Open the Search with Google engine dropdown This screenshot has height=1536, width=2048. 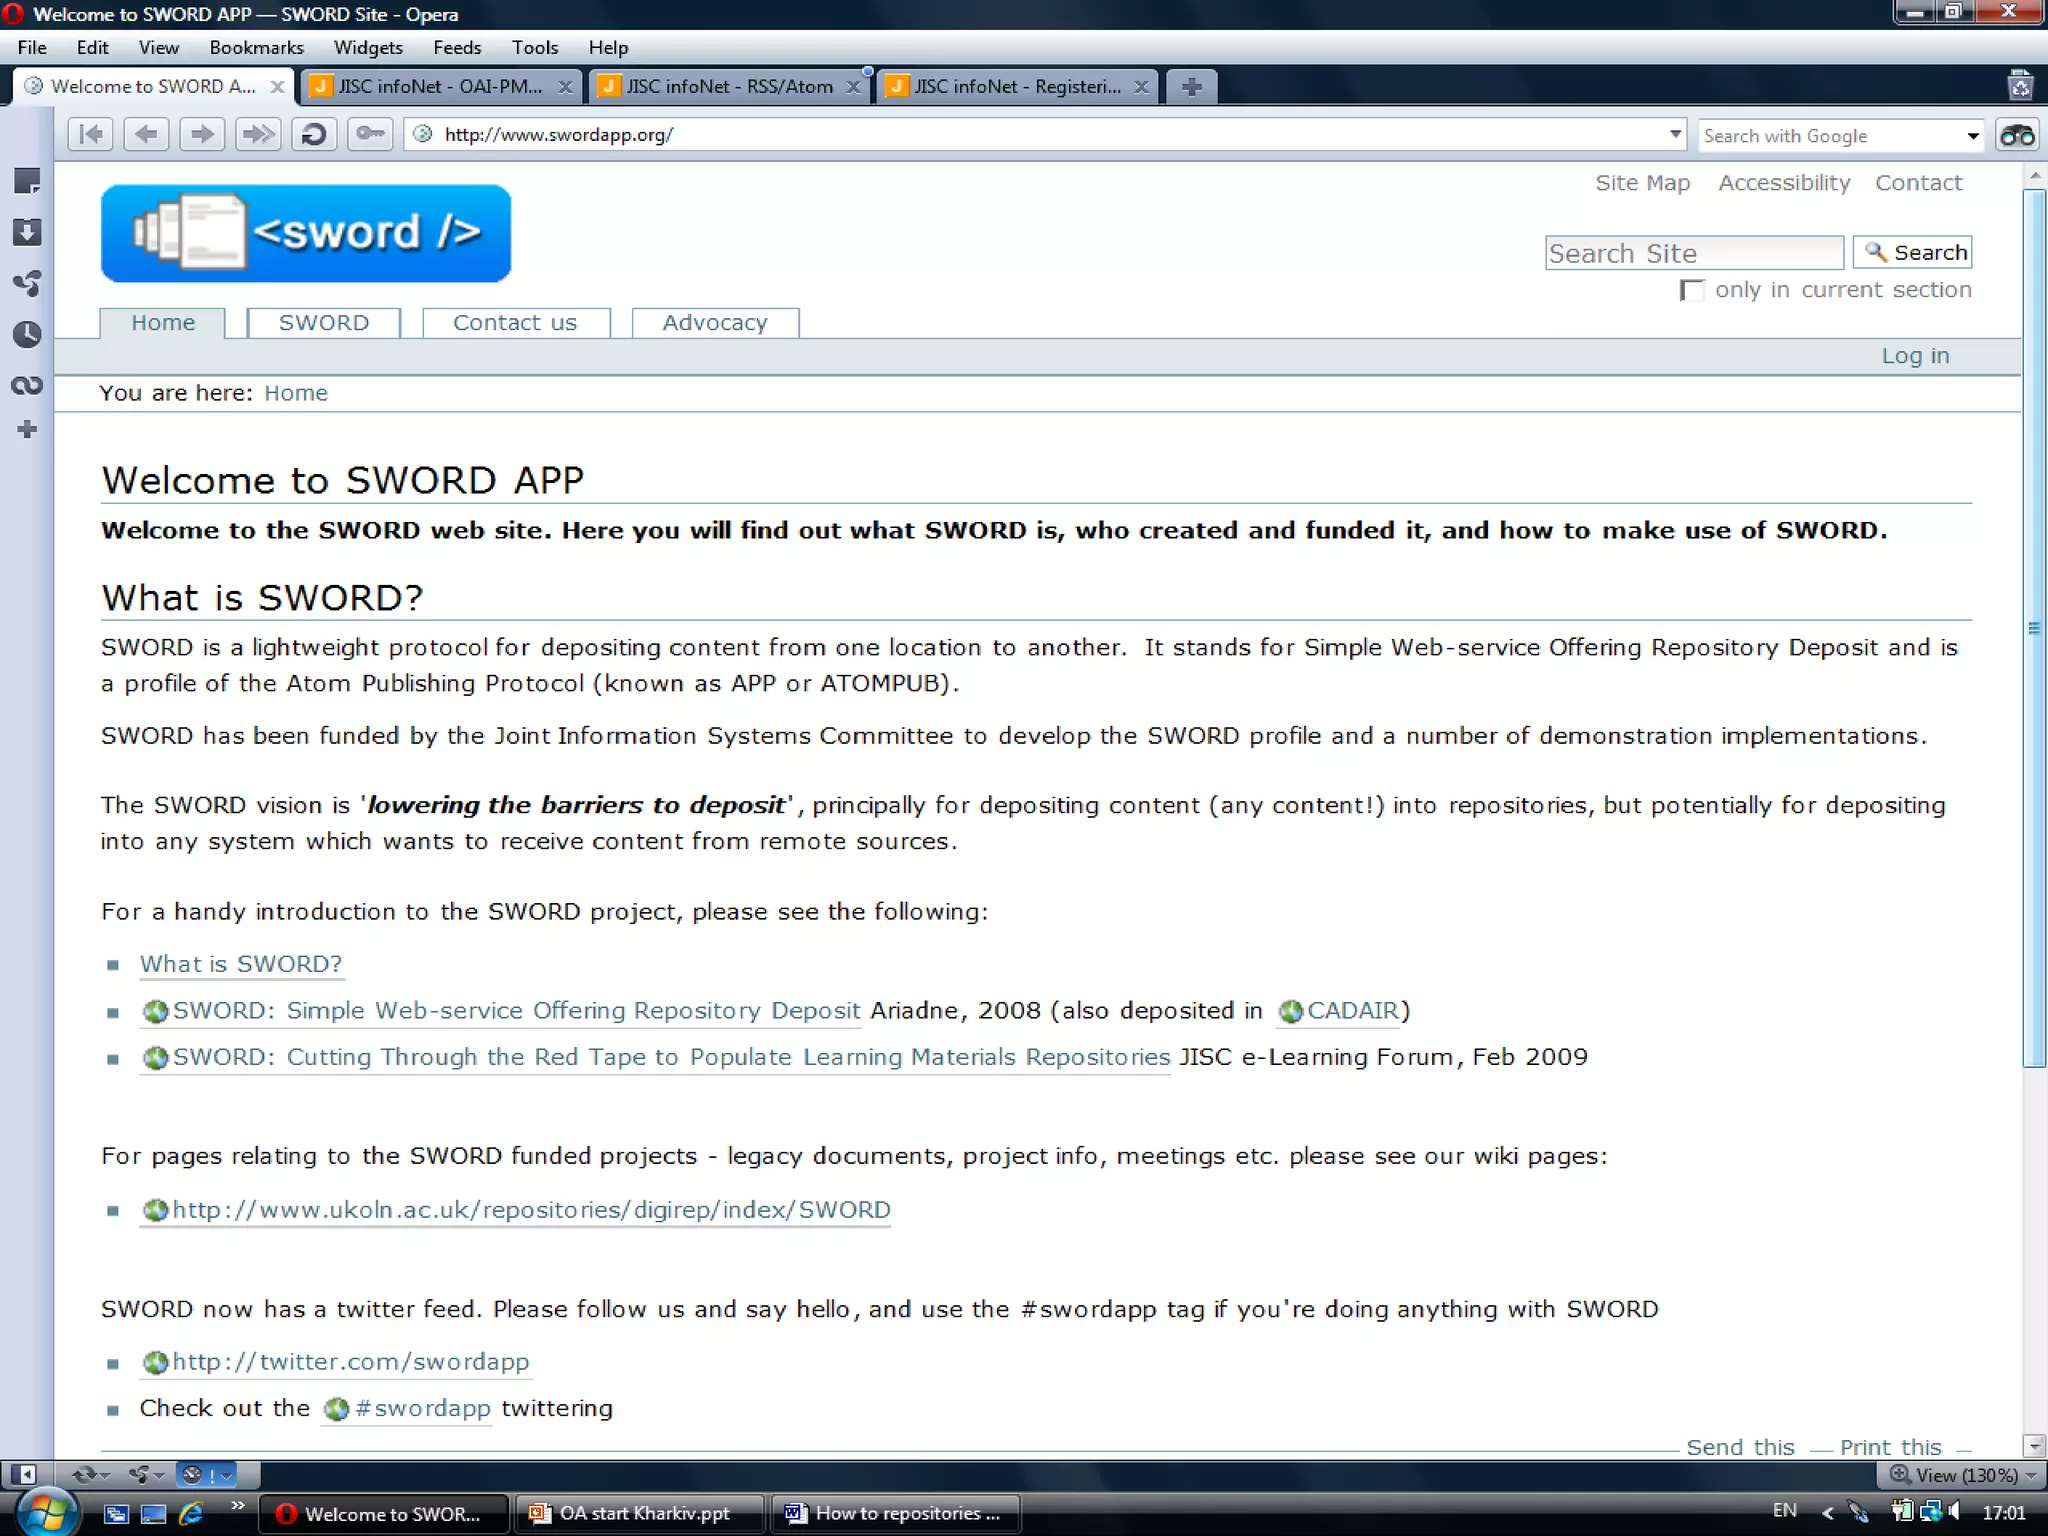(1972, 136)
